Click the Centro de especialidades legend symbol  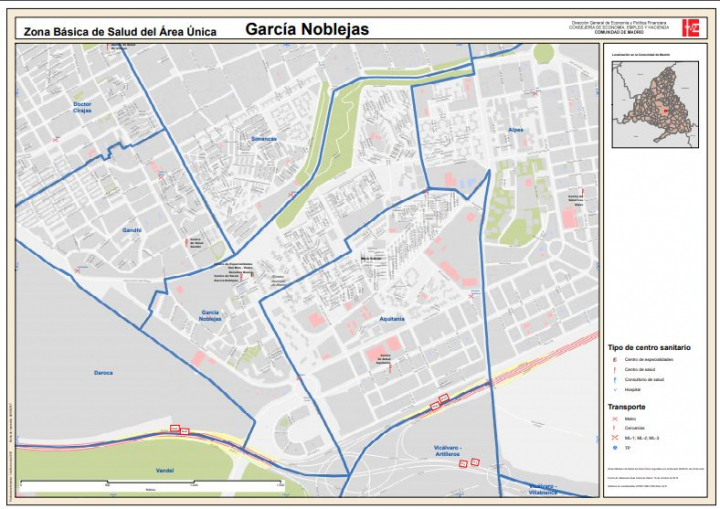pos(614,358)
